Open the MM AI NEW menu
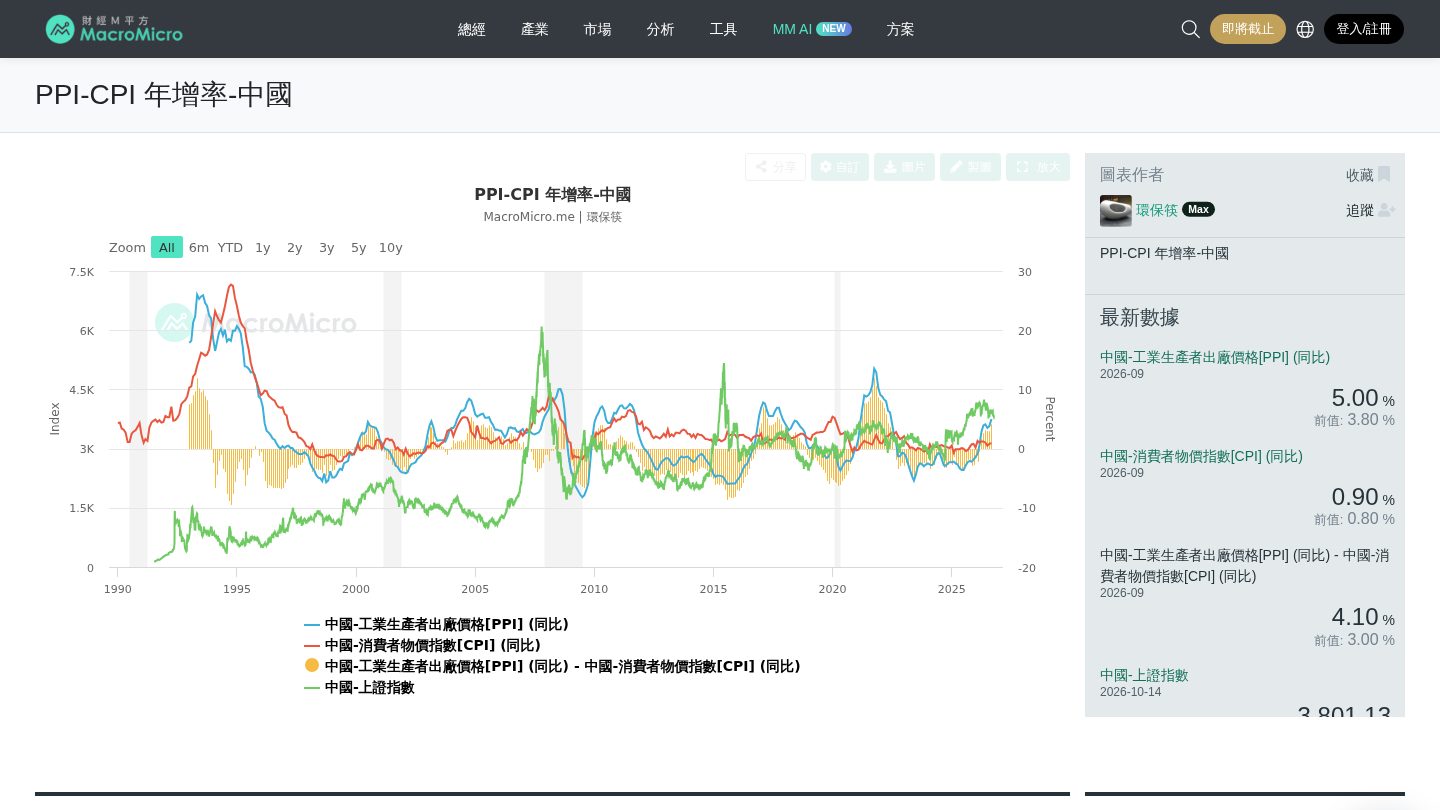The image size is (1440, 810). tap(812, 29)
